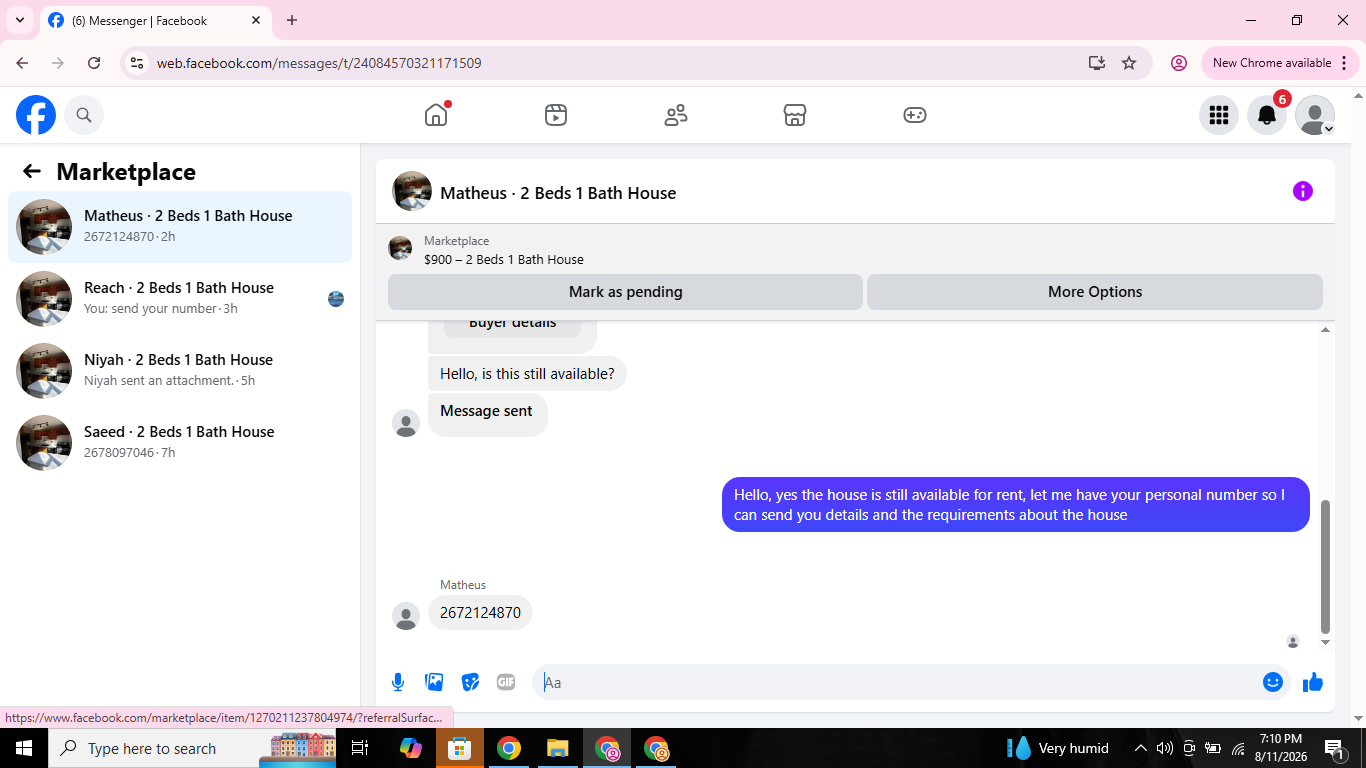Open the volume control in tray
1366x768 pixels.
1165,748
